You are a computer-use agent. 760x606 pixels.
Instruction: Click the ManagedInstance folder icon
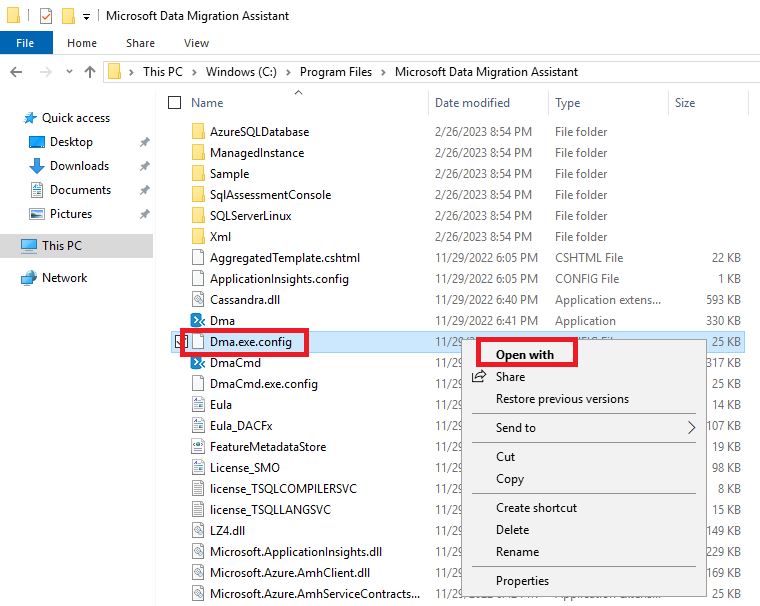pos(198,153)
